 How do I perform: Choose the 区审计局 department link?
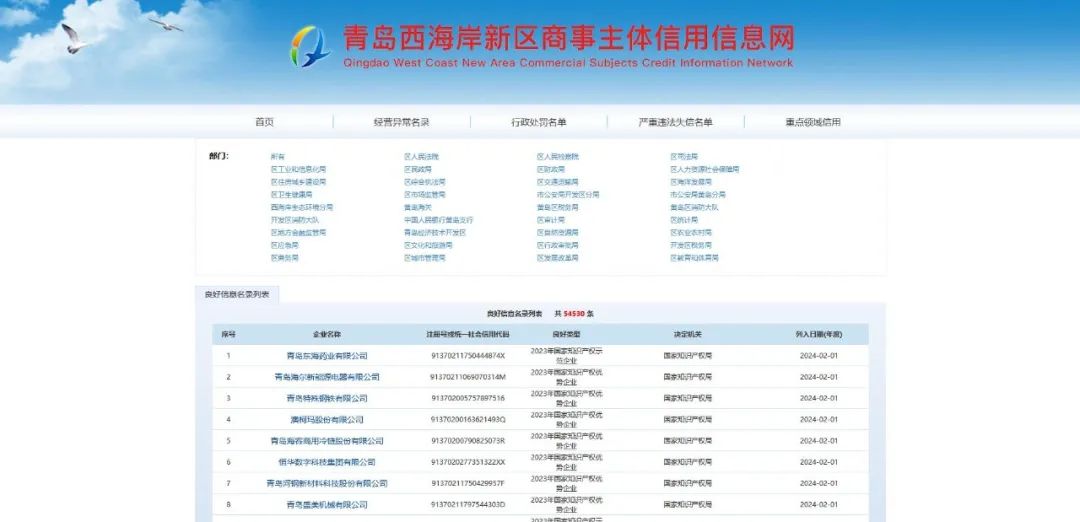click(550, 220)
